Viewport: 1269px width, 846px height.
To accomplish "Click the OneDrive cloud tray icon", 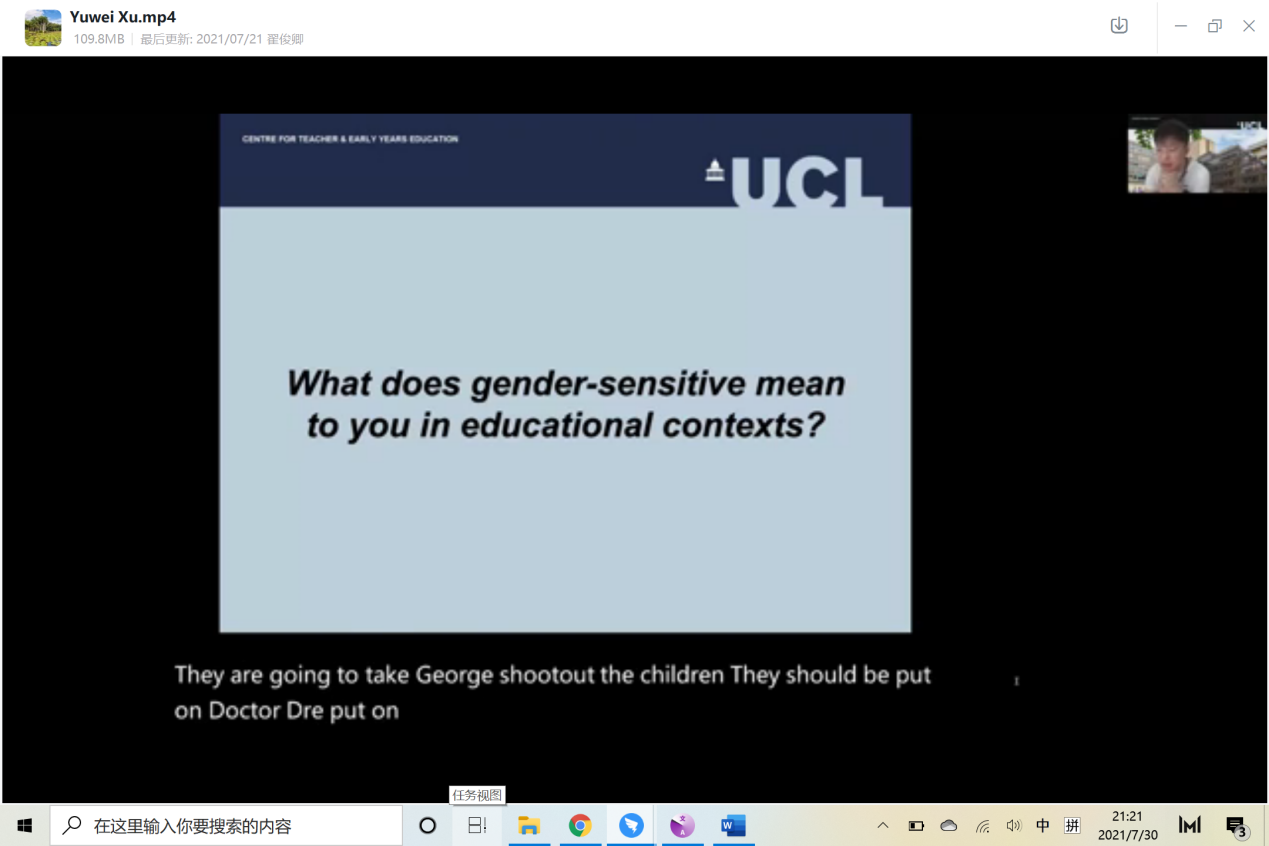I will [949, 826].
